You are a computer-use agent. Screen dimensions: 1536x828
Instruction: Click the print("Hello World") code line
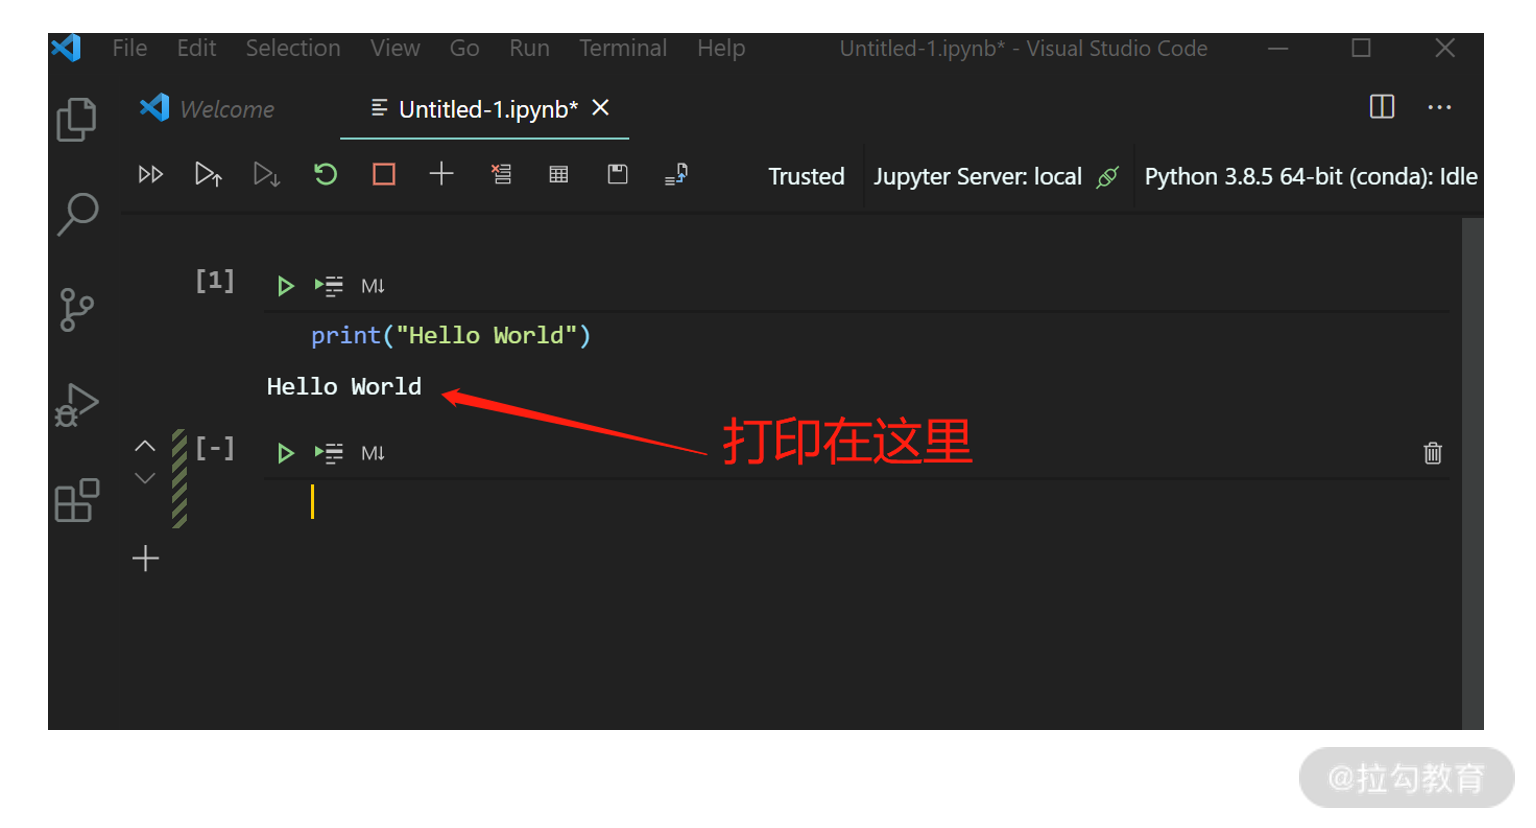pyautogui.click(x=451, y=336)
